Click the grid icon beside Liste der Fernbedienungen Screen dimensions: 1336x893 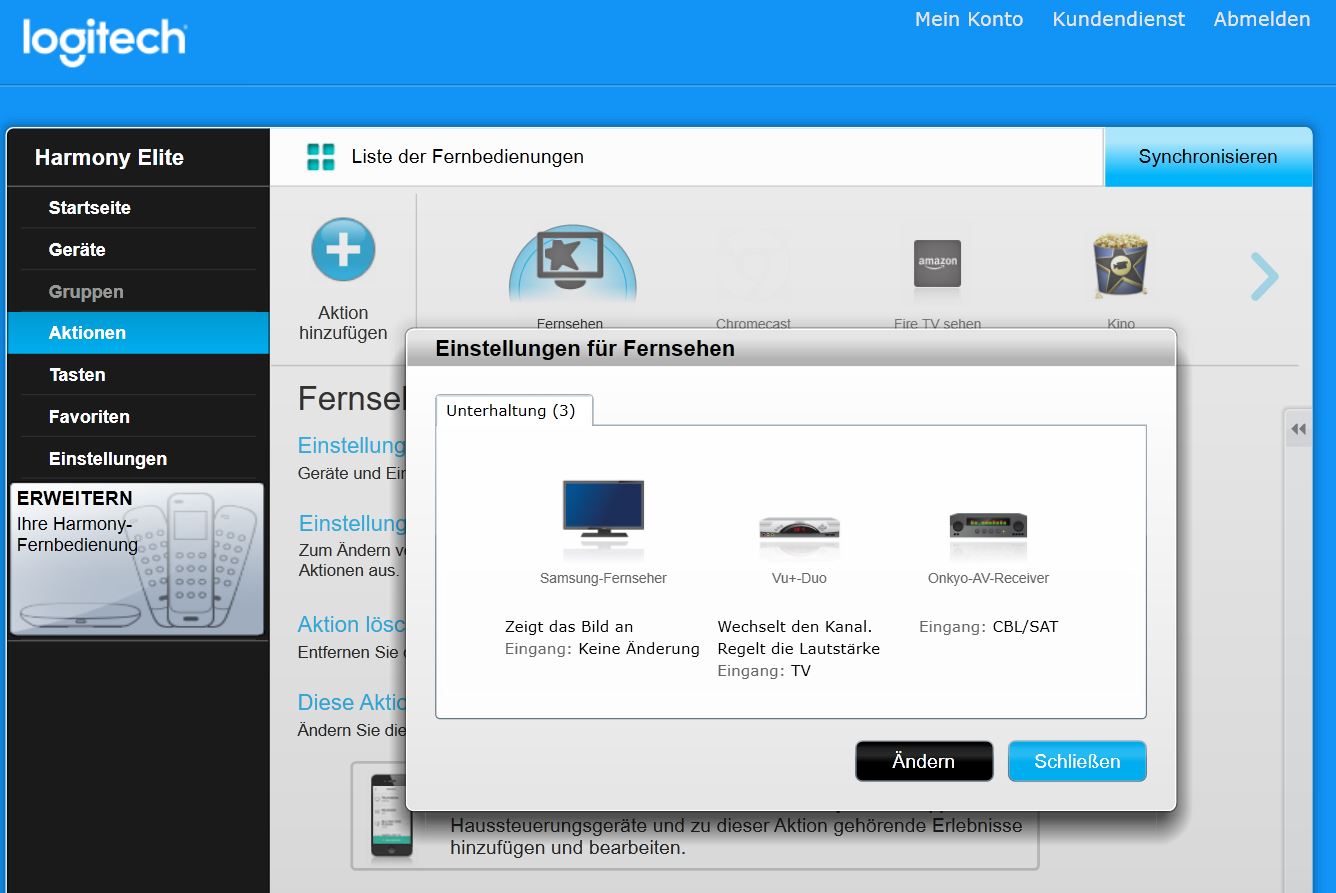320,157
